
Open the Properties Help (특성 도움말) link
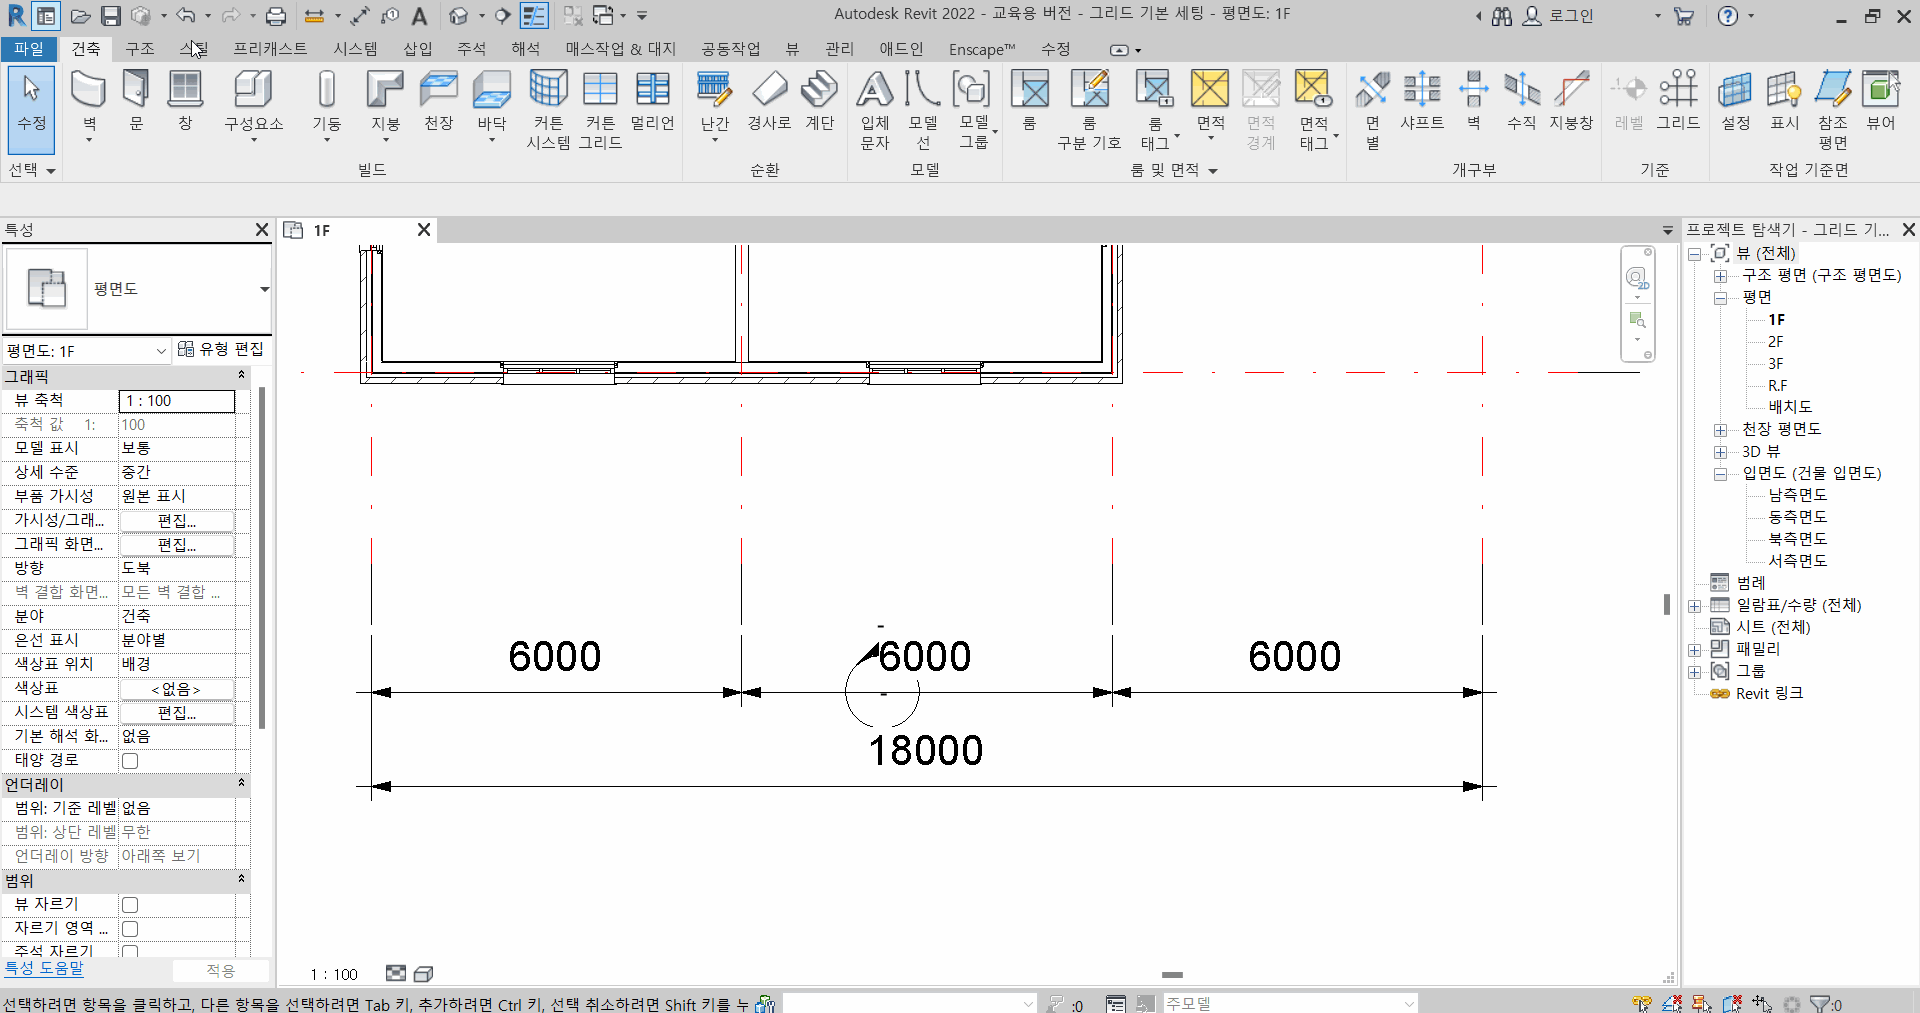[44, 968]
